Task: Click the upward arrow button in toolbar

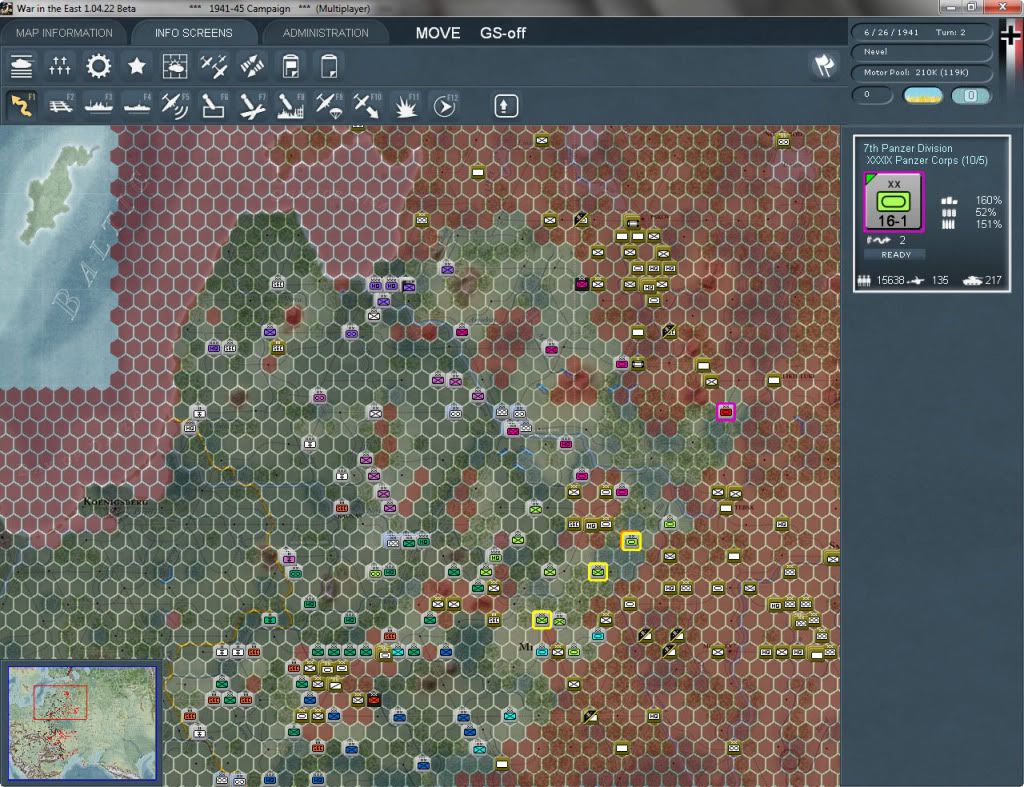Action: [x=505, y=106]
